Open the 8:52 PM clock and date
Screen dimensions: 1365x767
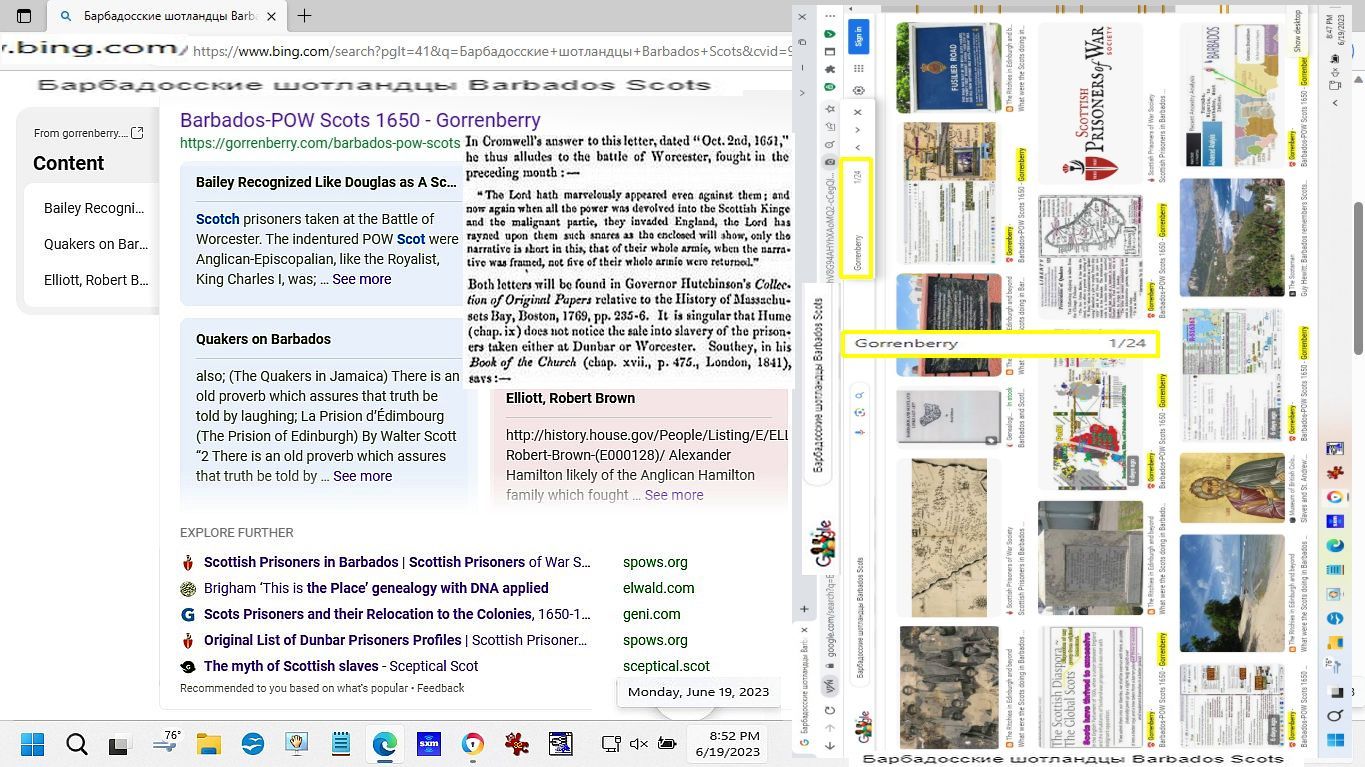coord(727,743)
